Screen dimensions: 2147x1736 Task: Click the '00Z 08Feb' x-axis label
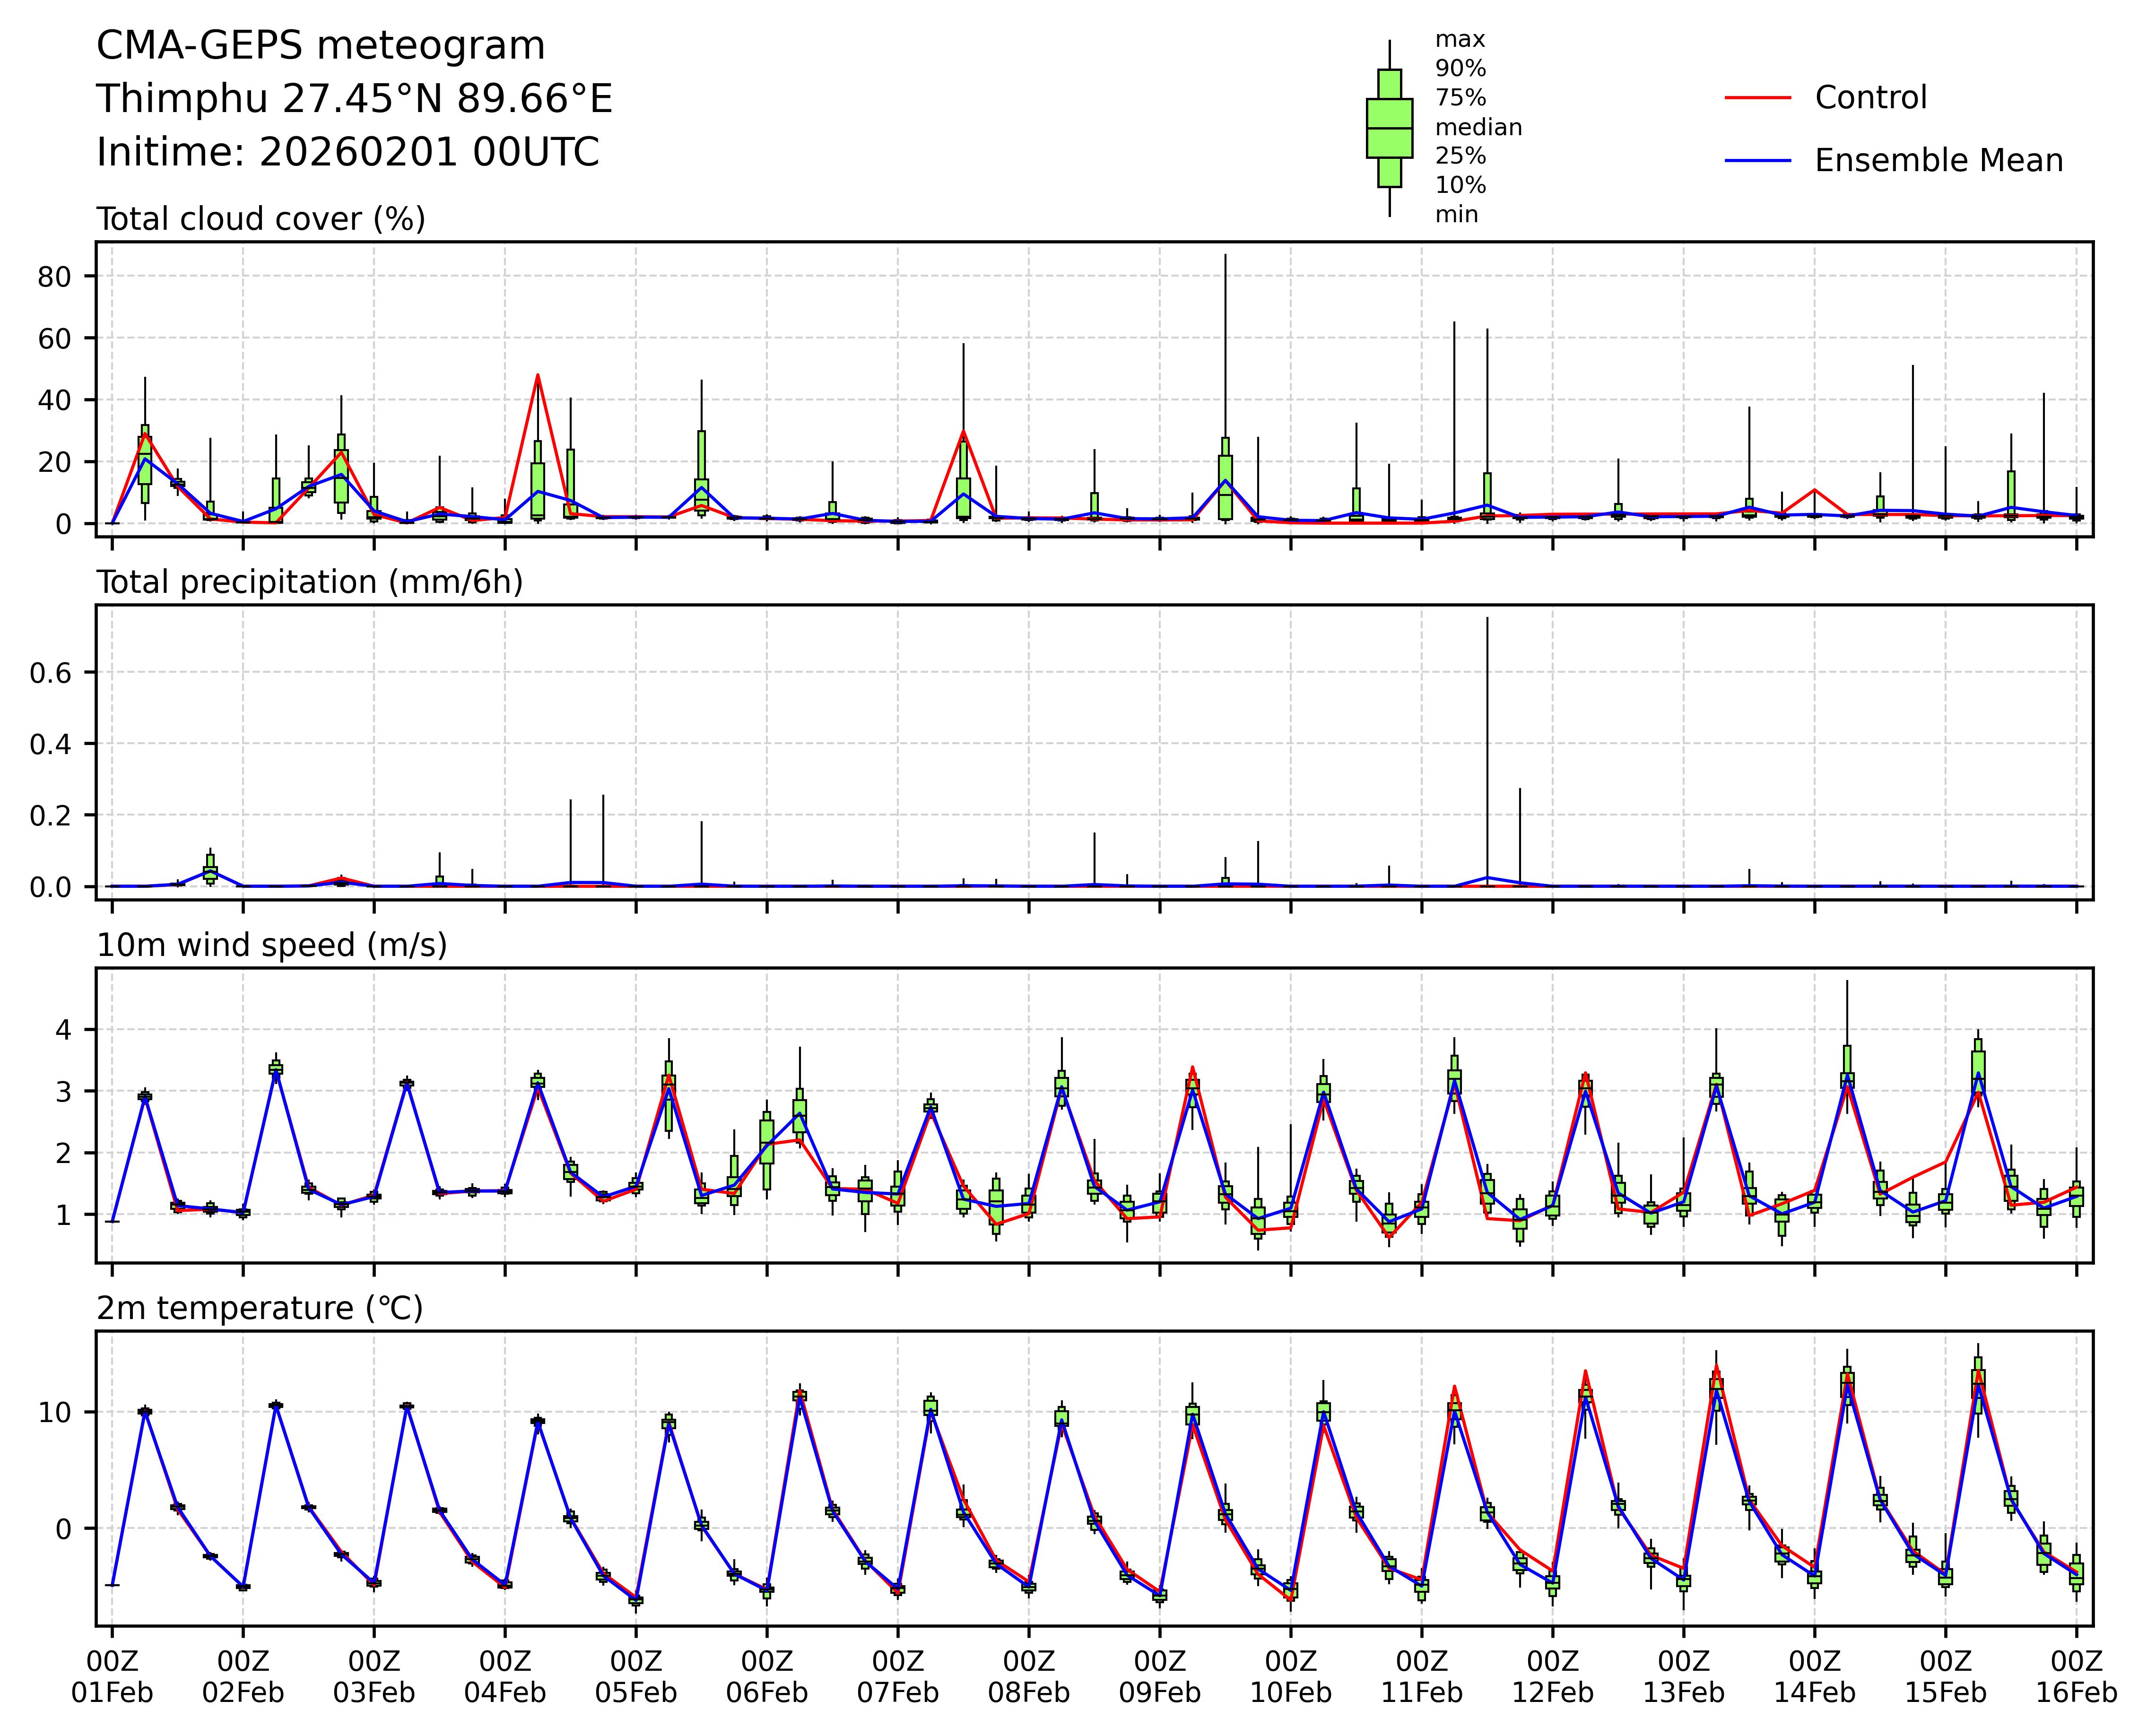[1028, 1677]
